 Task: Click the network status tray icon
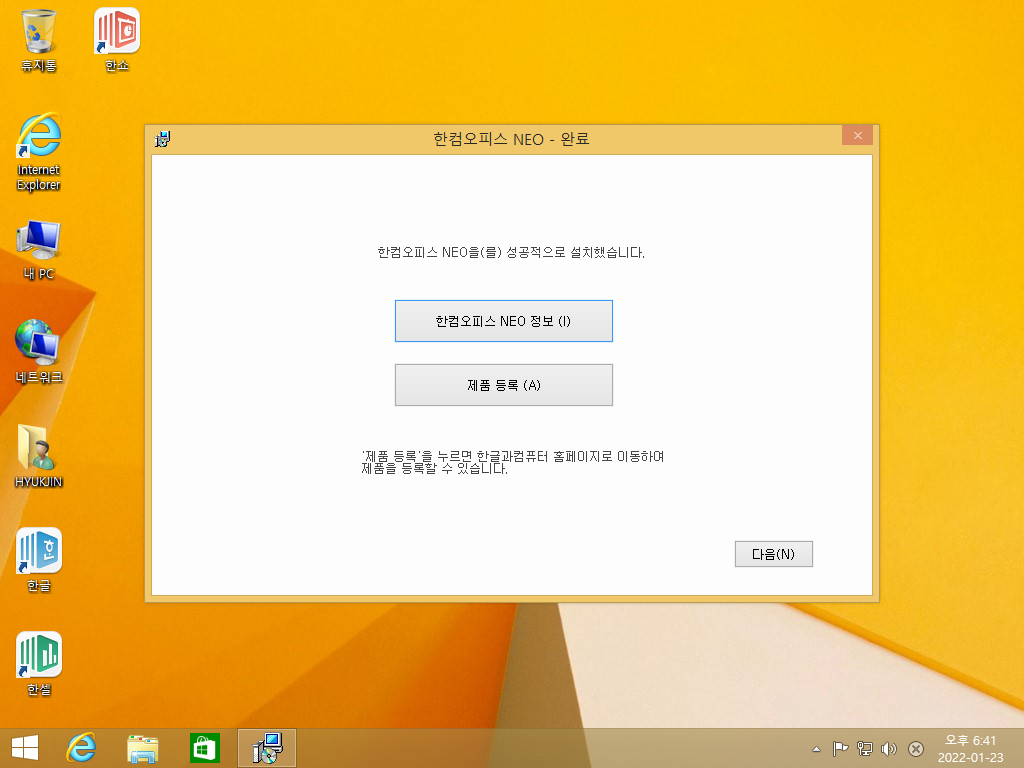point(865,749)
